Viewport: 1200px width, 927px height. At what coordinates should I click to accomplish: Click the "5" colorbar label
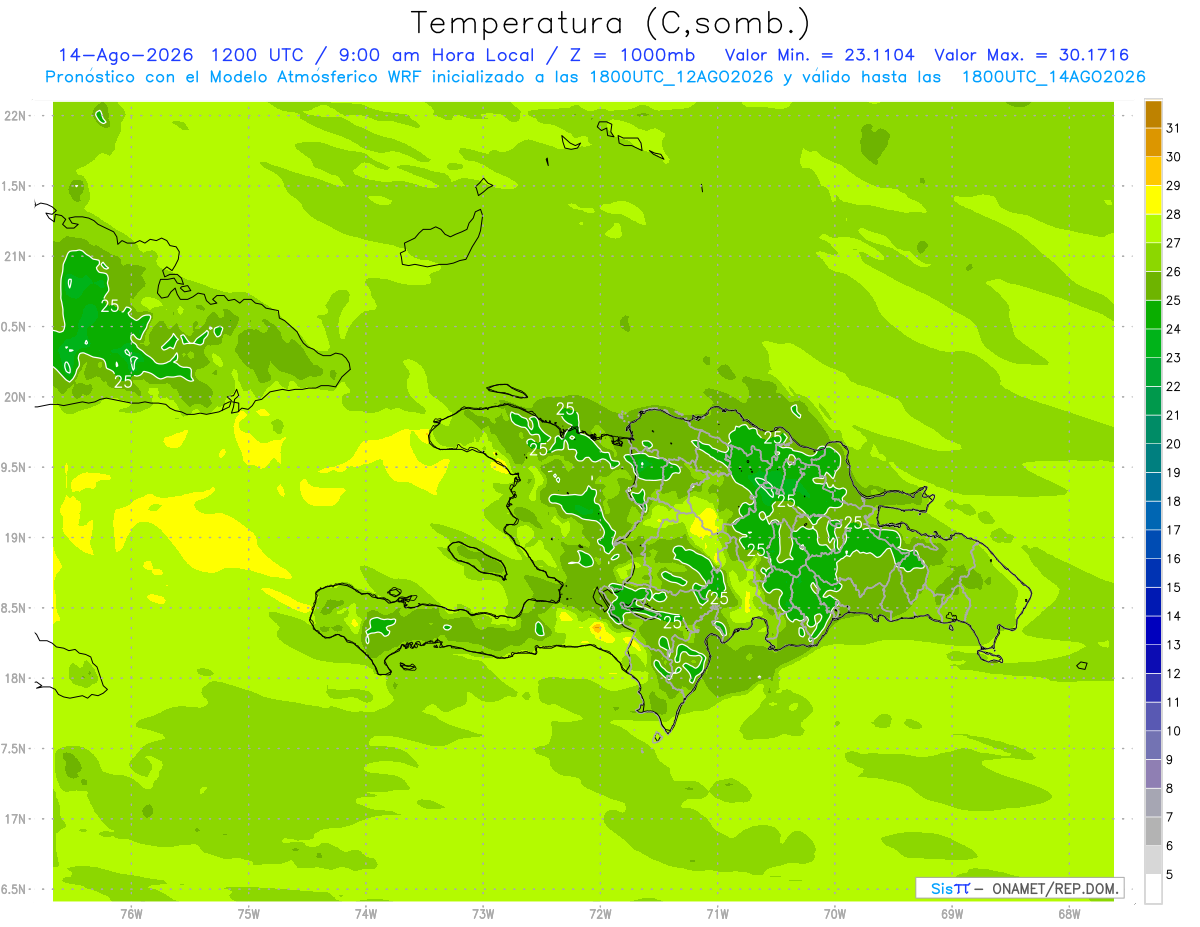1169,874
